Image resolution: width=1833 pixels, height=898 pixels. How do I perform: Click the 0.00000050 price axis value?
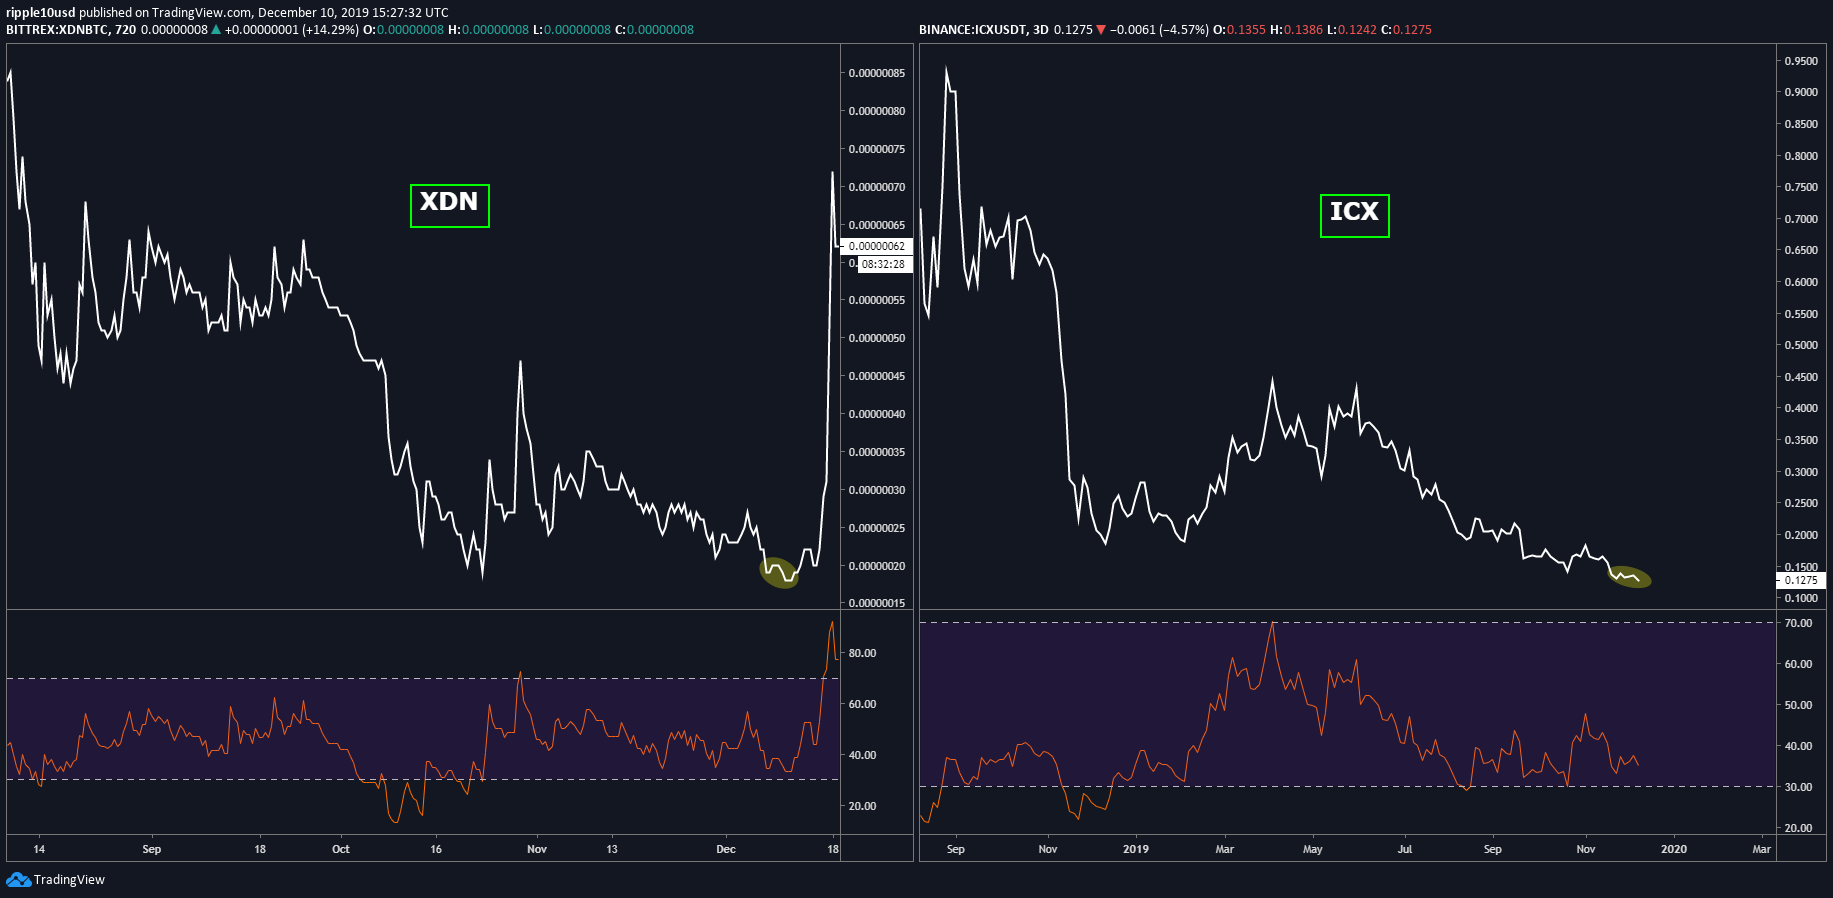(877, 338)
